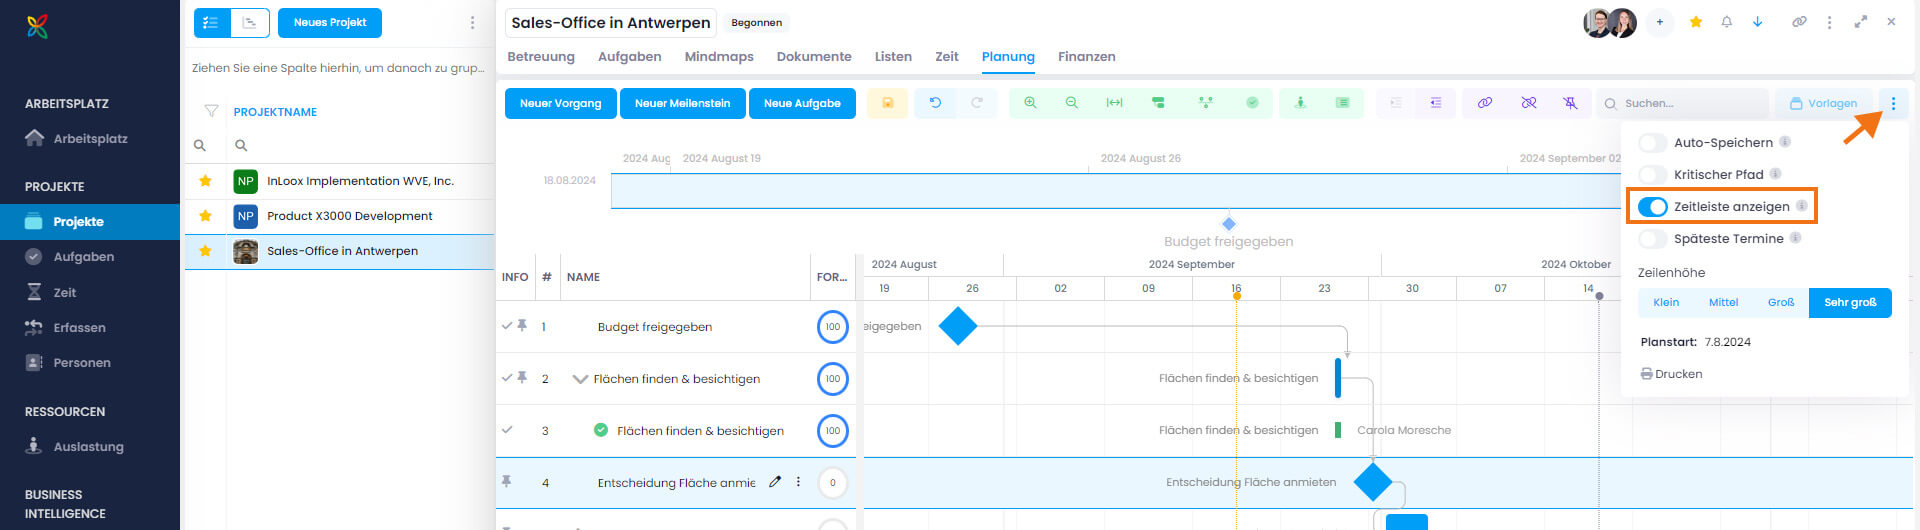
Task: Set row height to Mittel
Action: tap(1723, 302)
